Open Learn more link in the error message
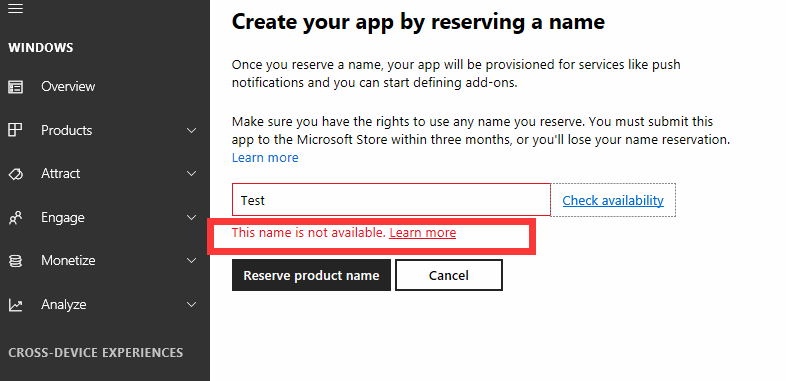Viewport: 786px width, 381px height. click(x=423, y=233)
